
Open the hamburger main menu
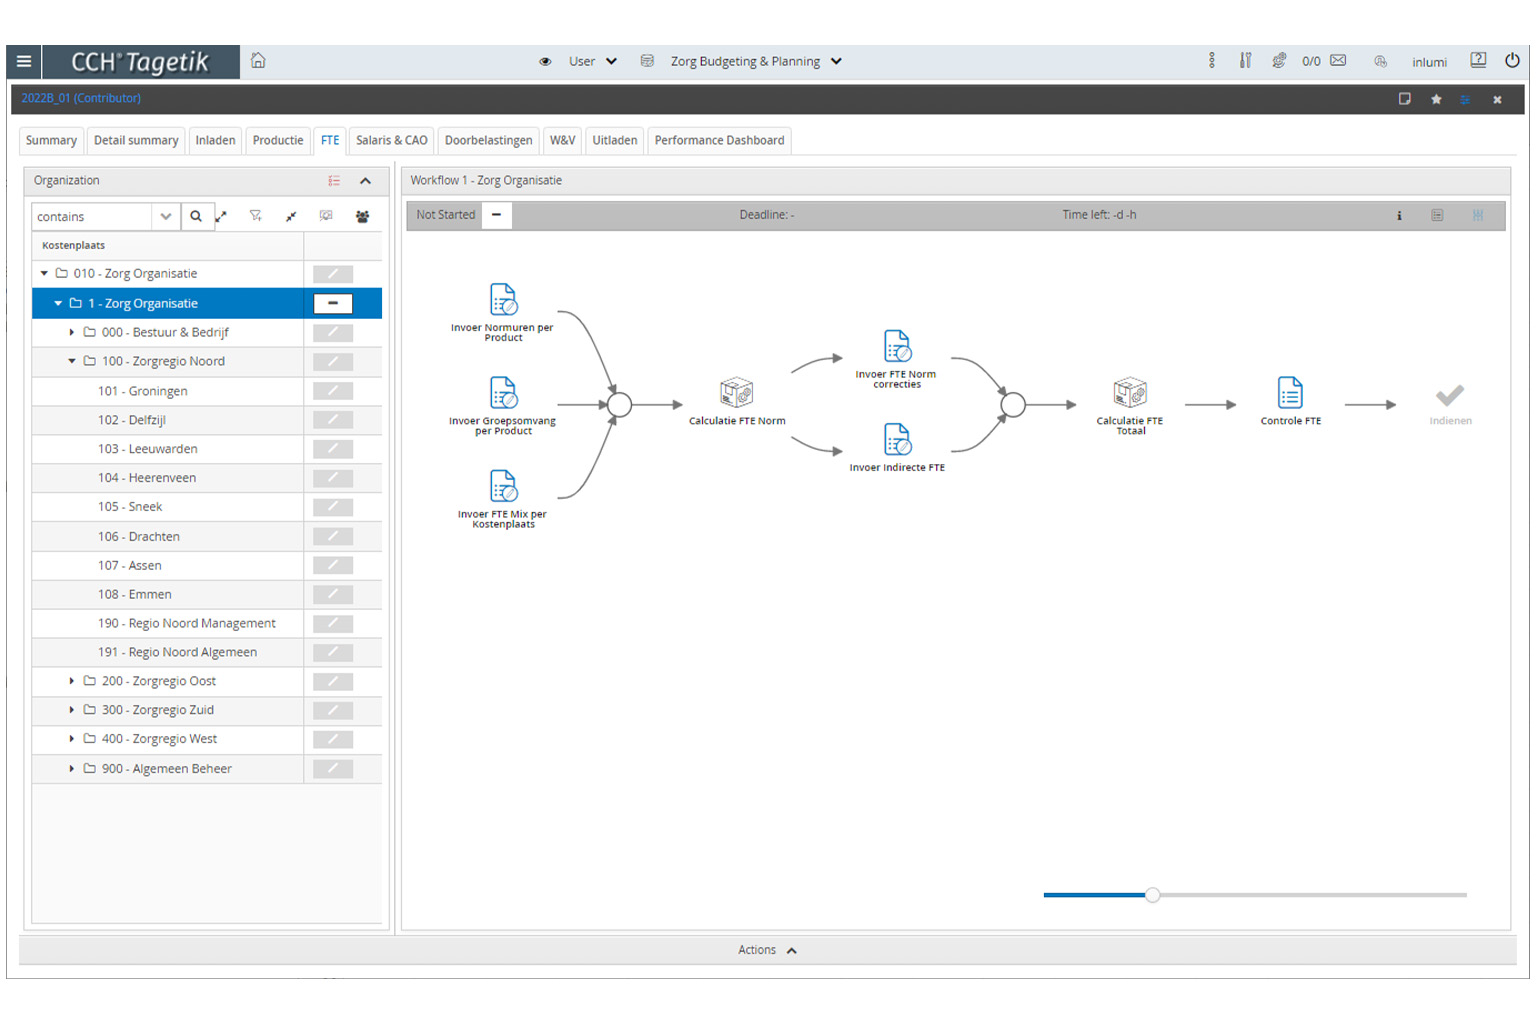click(24, 62)
